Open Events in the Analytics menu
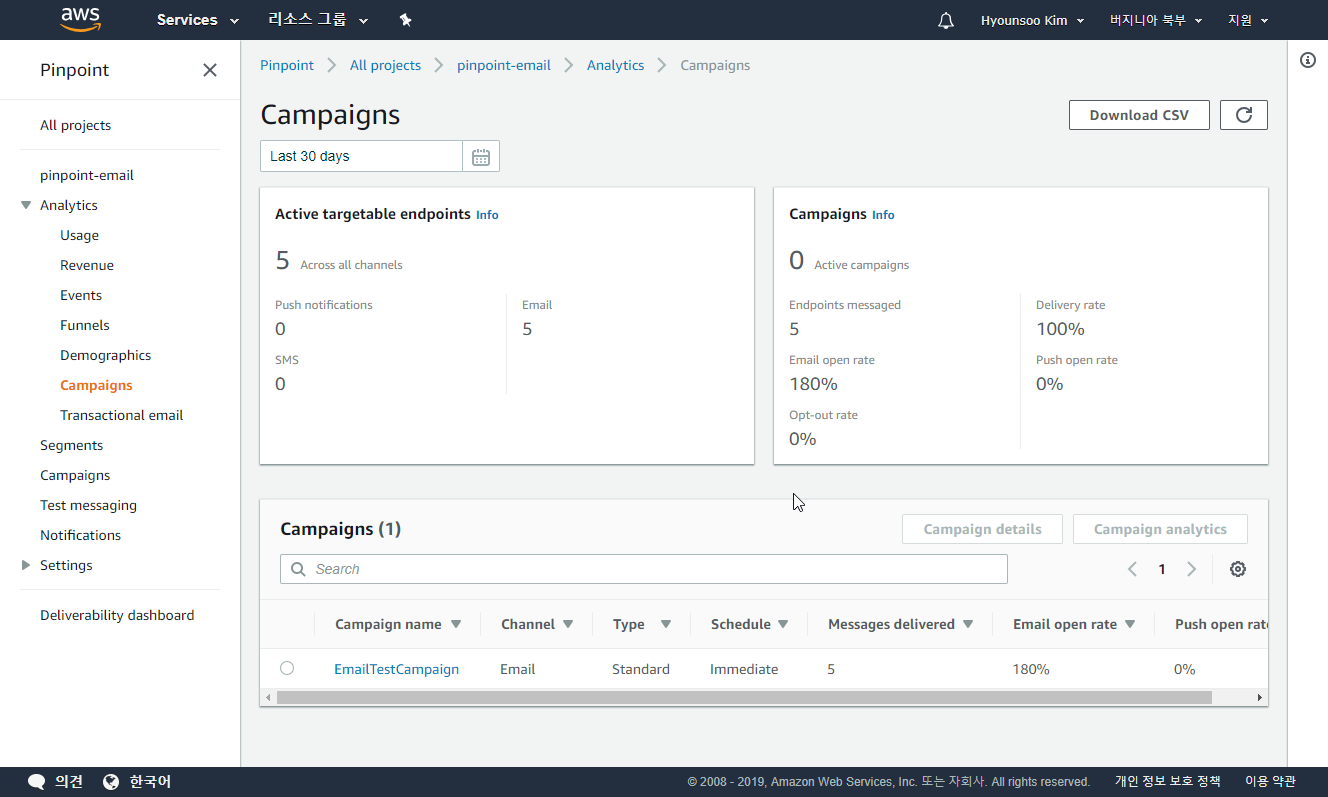This screenshot has width=1328, height=797. pyautogui.click(x=81, y=295)
